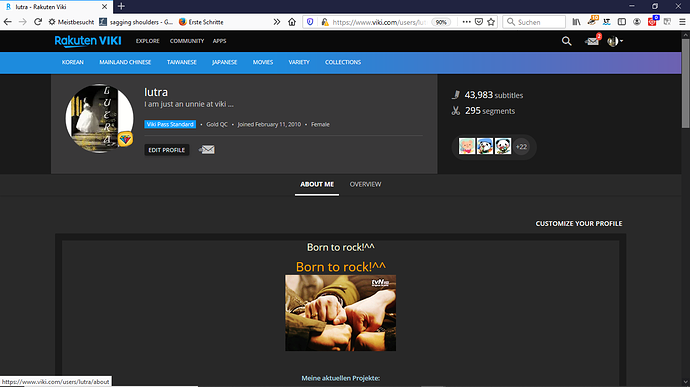The width and height of the screenshot is (690, 387).
Task: Open the third panda badge thumbnail
Action: 503,146
